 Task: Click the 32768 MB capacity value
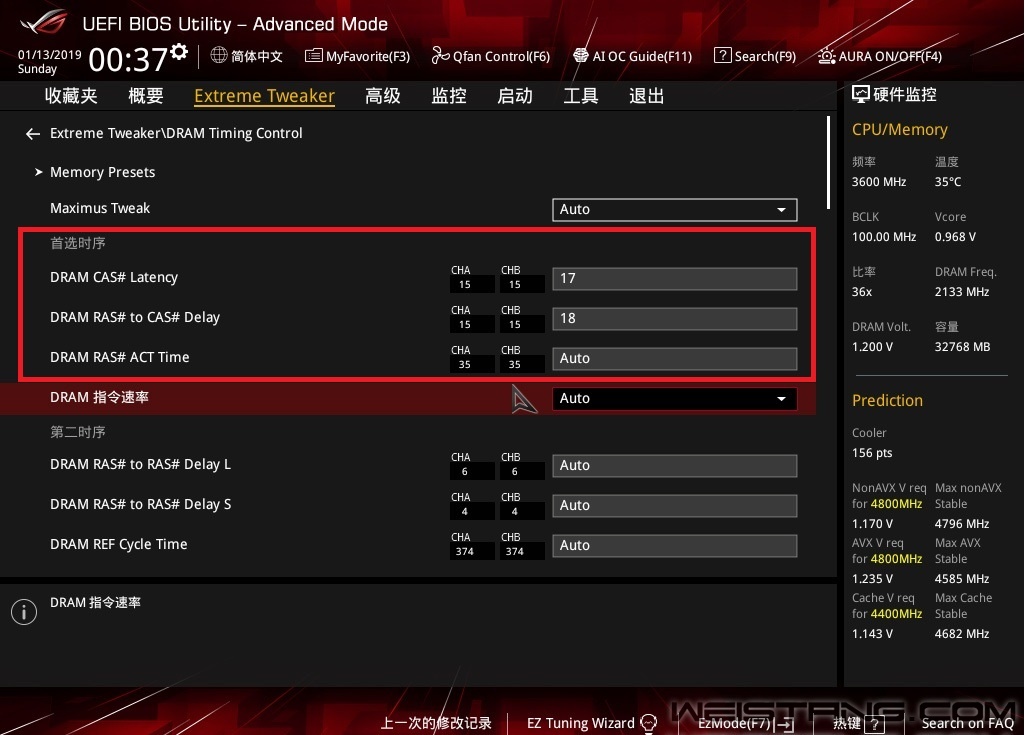pyautogui.click(x=962, y=346)
